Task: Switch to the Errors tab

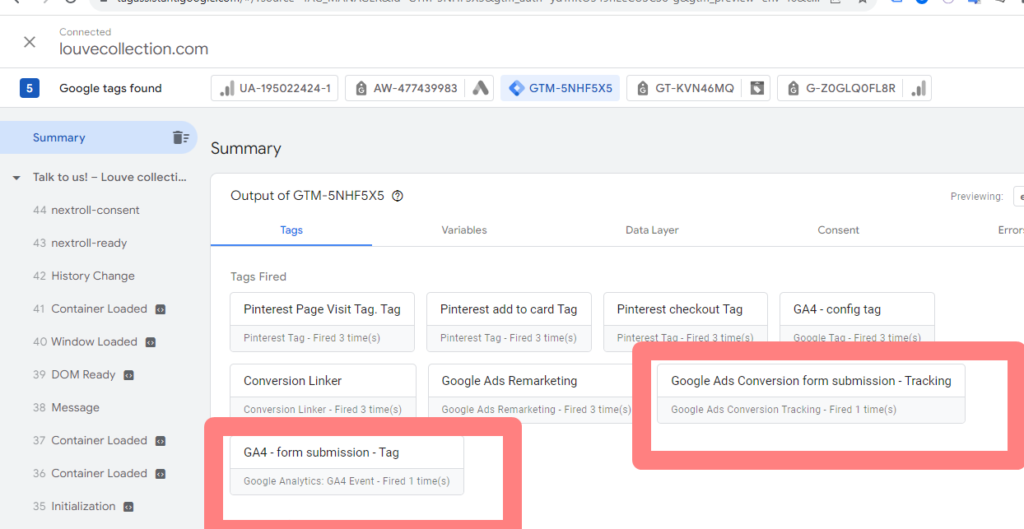Action: coord(1010,230)
